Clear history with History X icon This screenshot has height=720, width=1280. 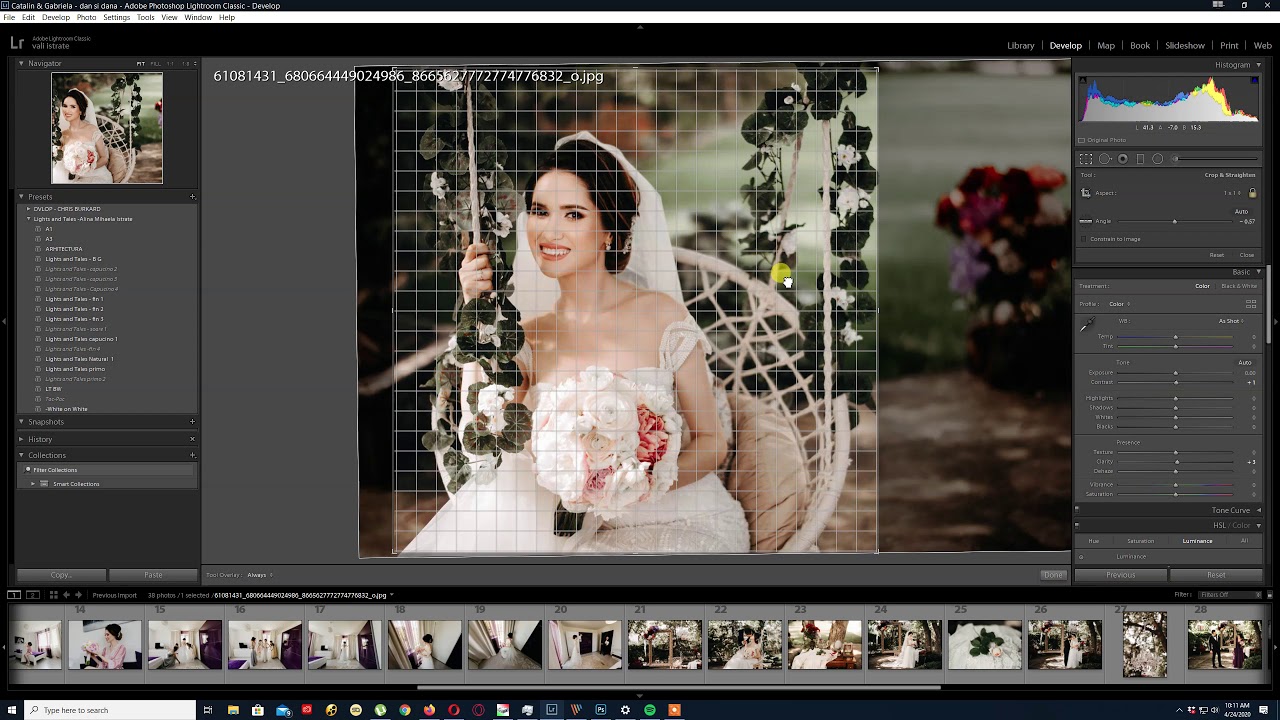coord(192,439)
